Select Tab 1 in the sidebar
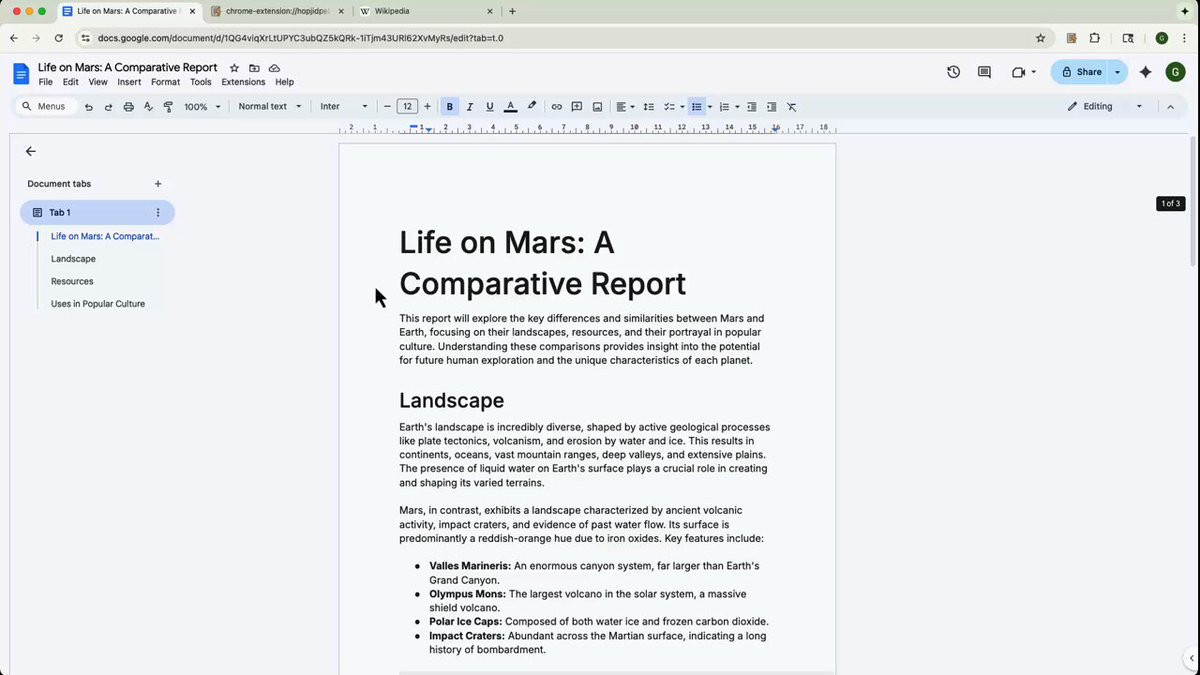The image size is (1200, 675). (x=97, y=212)
